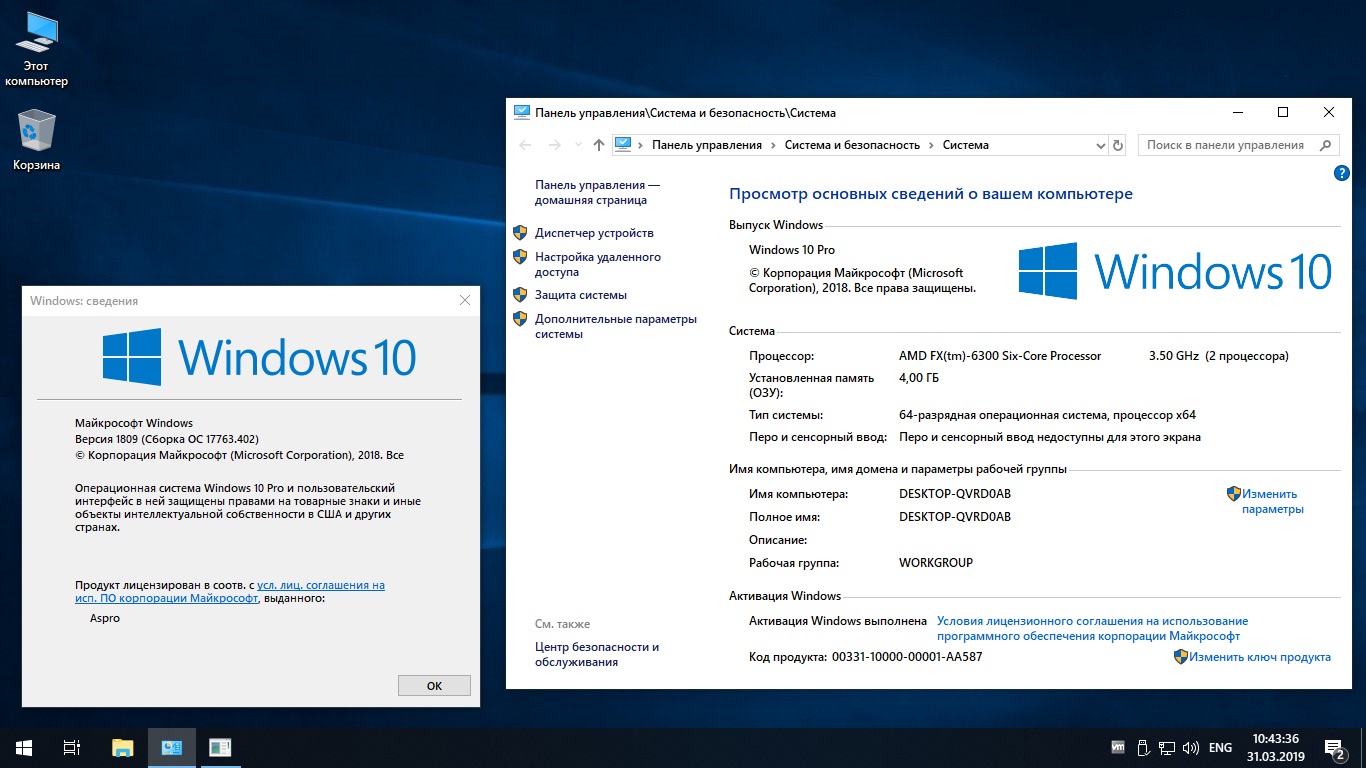Open Диспетчер устройств link
The height and width of the screenshot is (768, 1366).
594,233
